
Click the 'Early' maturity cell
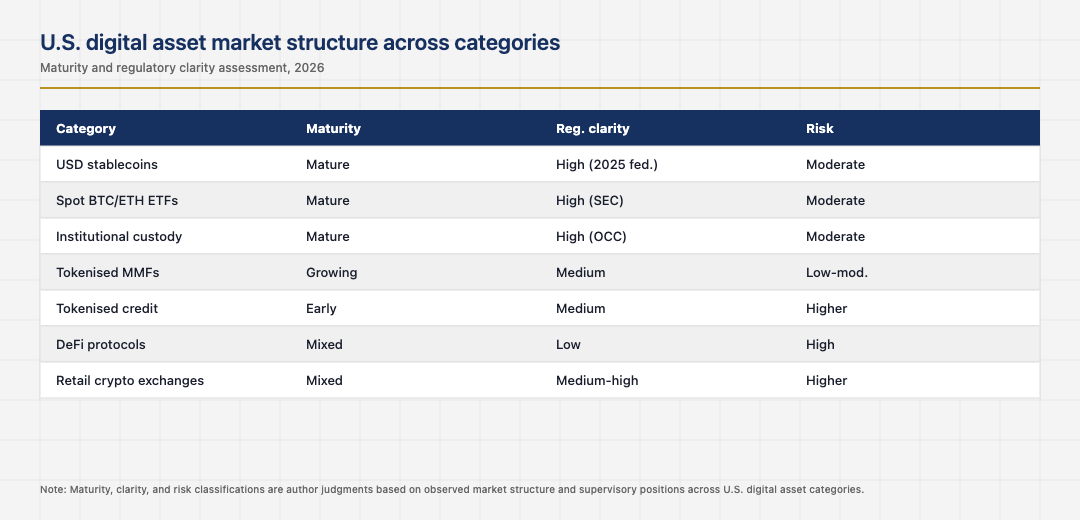coord(321,309)
